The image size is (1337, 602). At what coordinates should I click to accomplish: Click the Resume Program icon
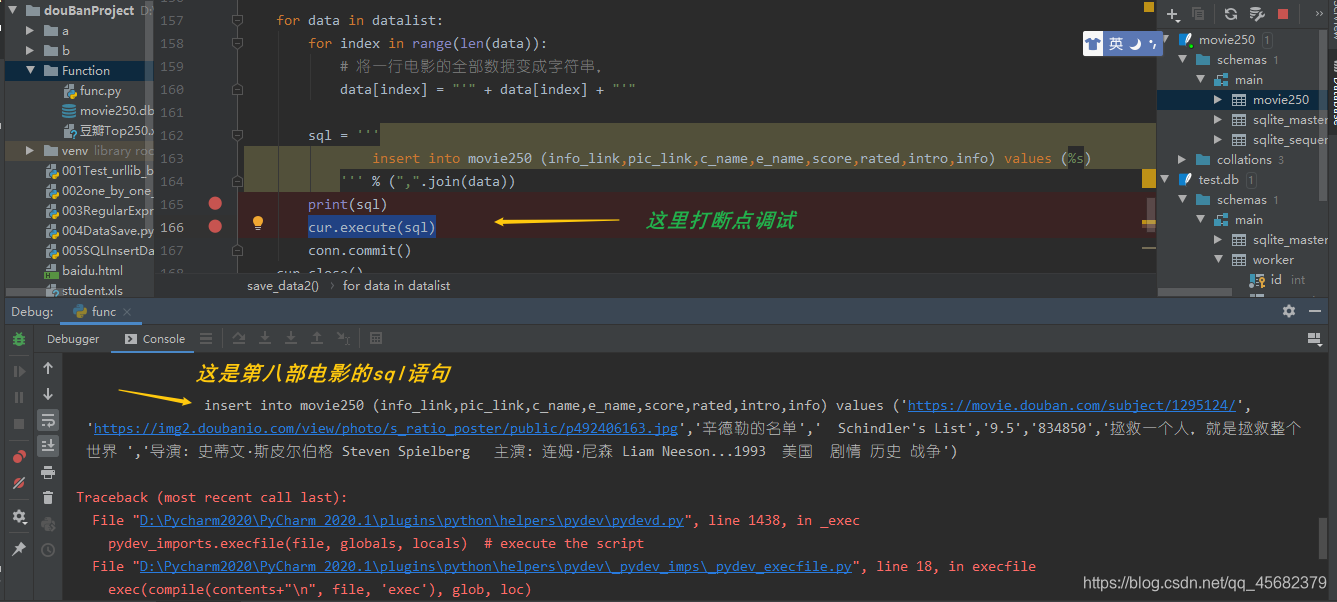tap(19, 372)
